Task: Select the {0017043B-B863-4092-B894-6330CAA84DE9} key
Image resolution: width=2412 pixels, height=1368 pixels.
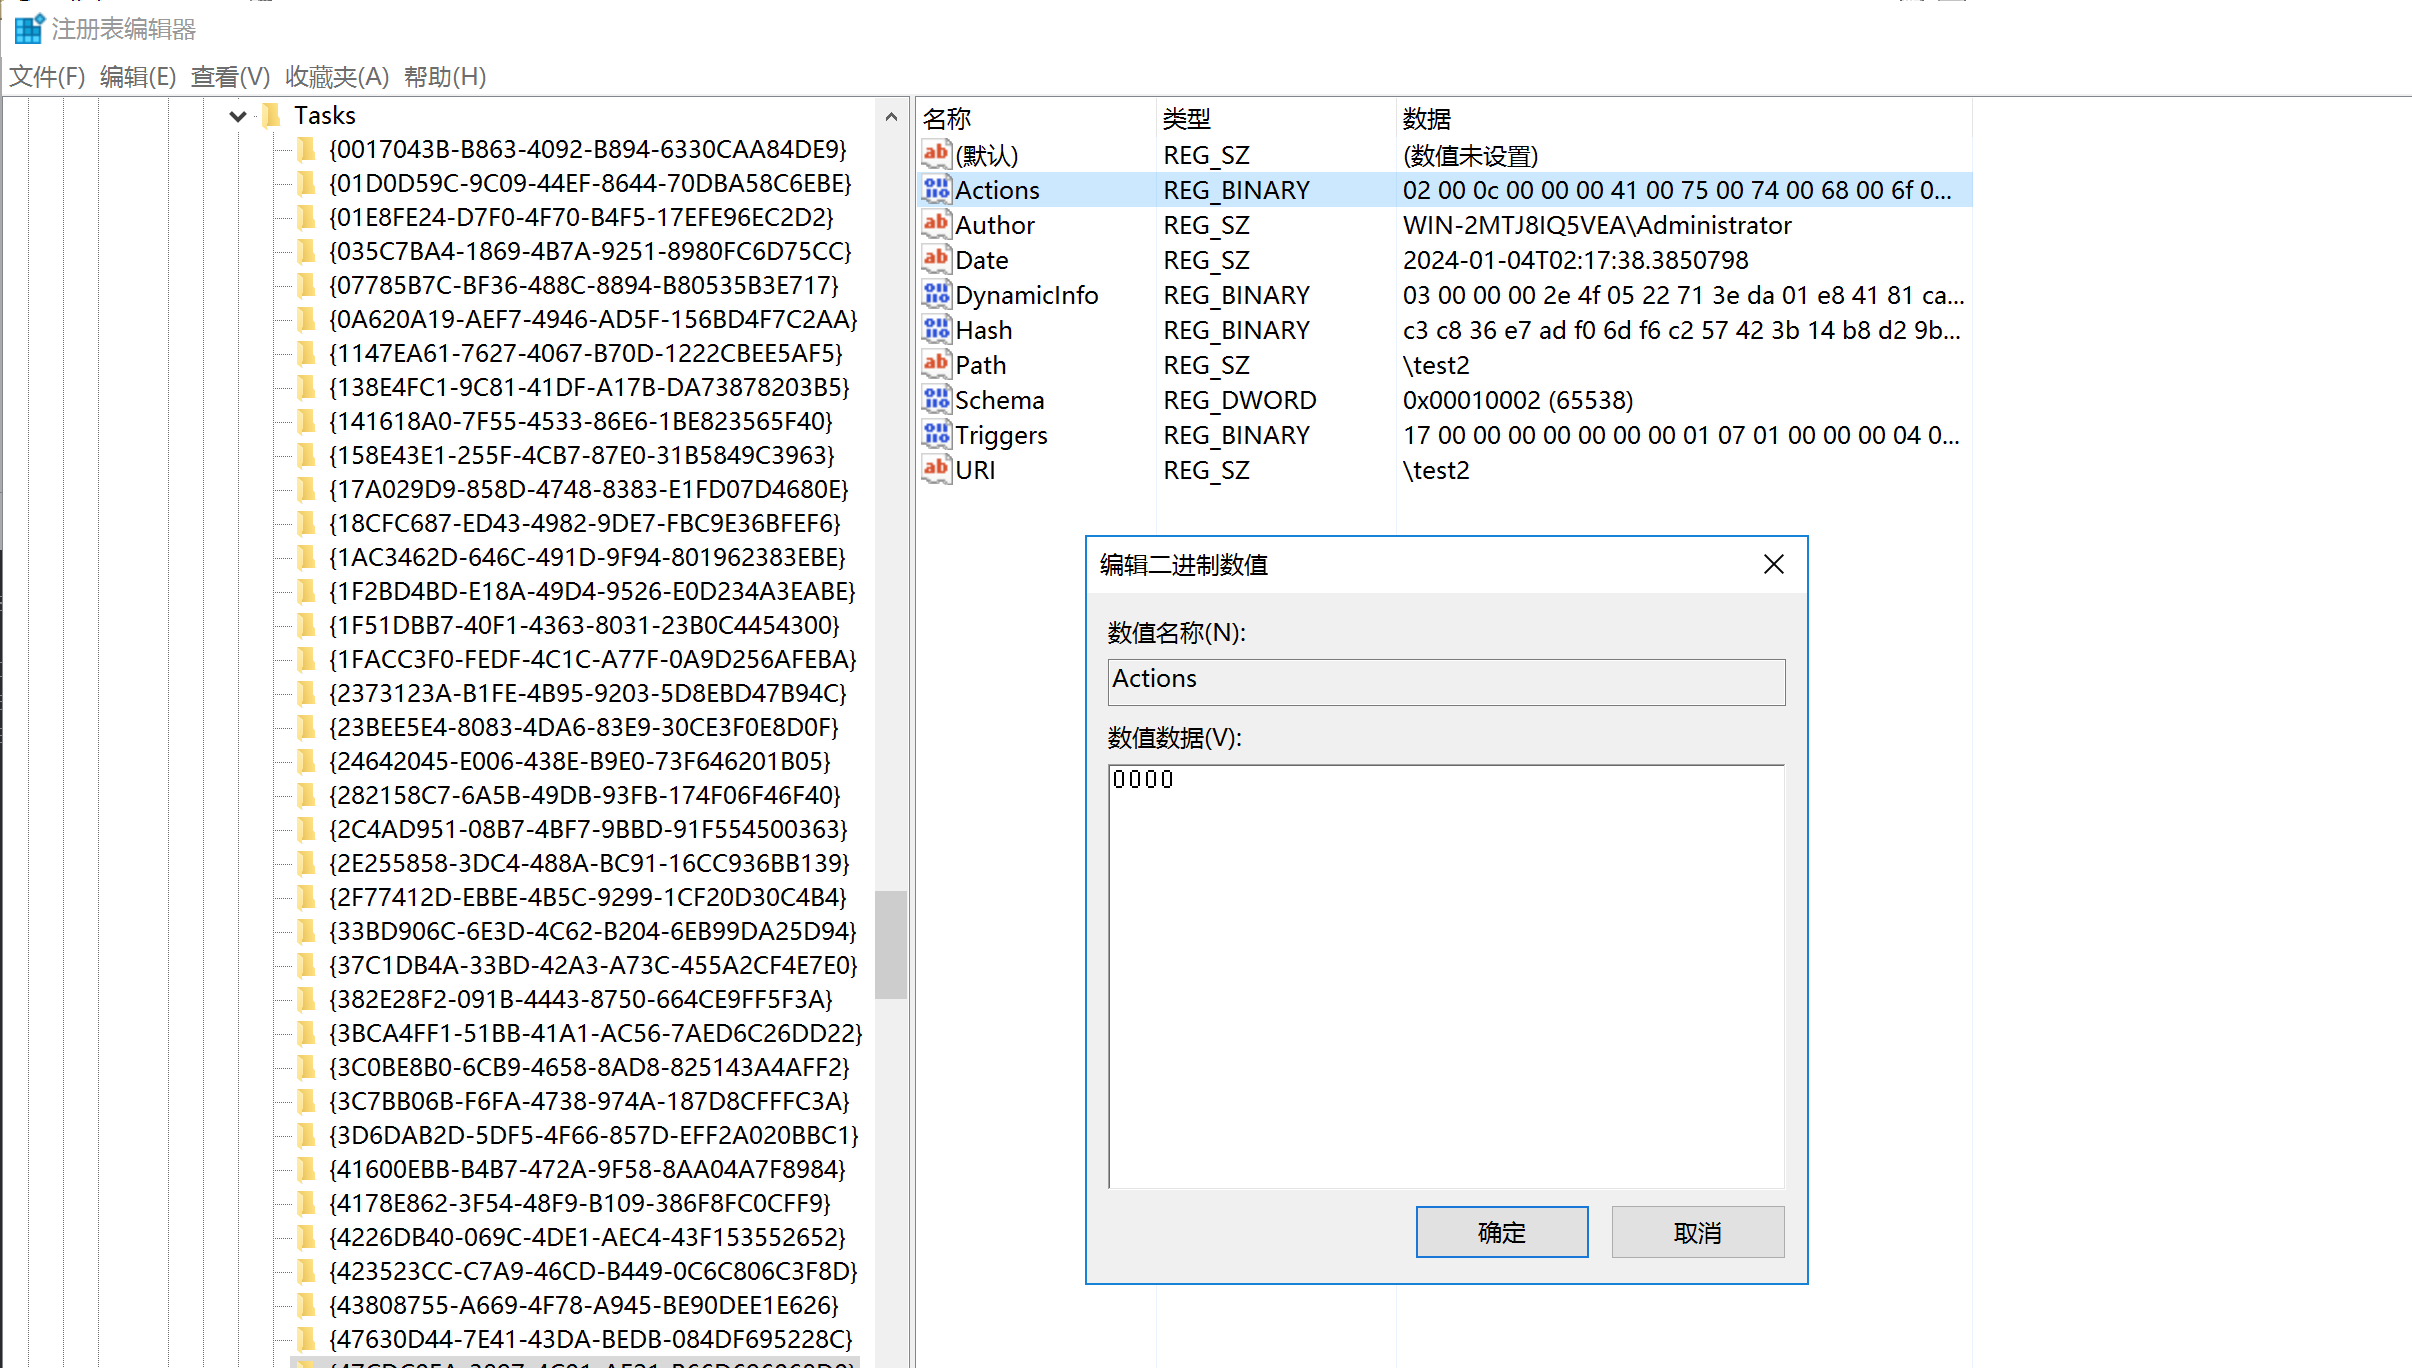Action: tap(587, 149)
